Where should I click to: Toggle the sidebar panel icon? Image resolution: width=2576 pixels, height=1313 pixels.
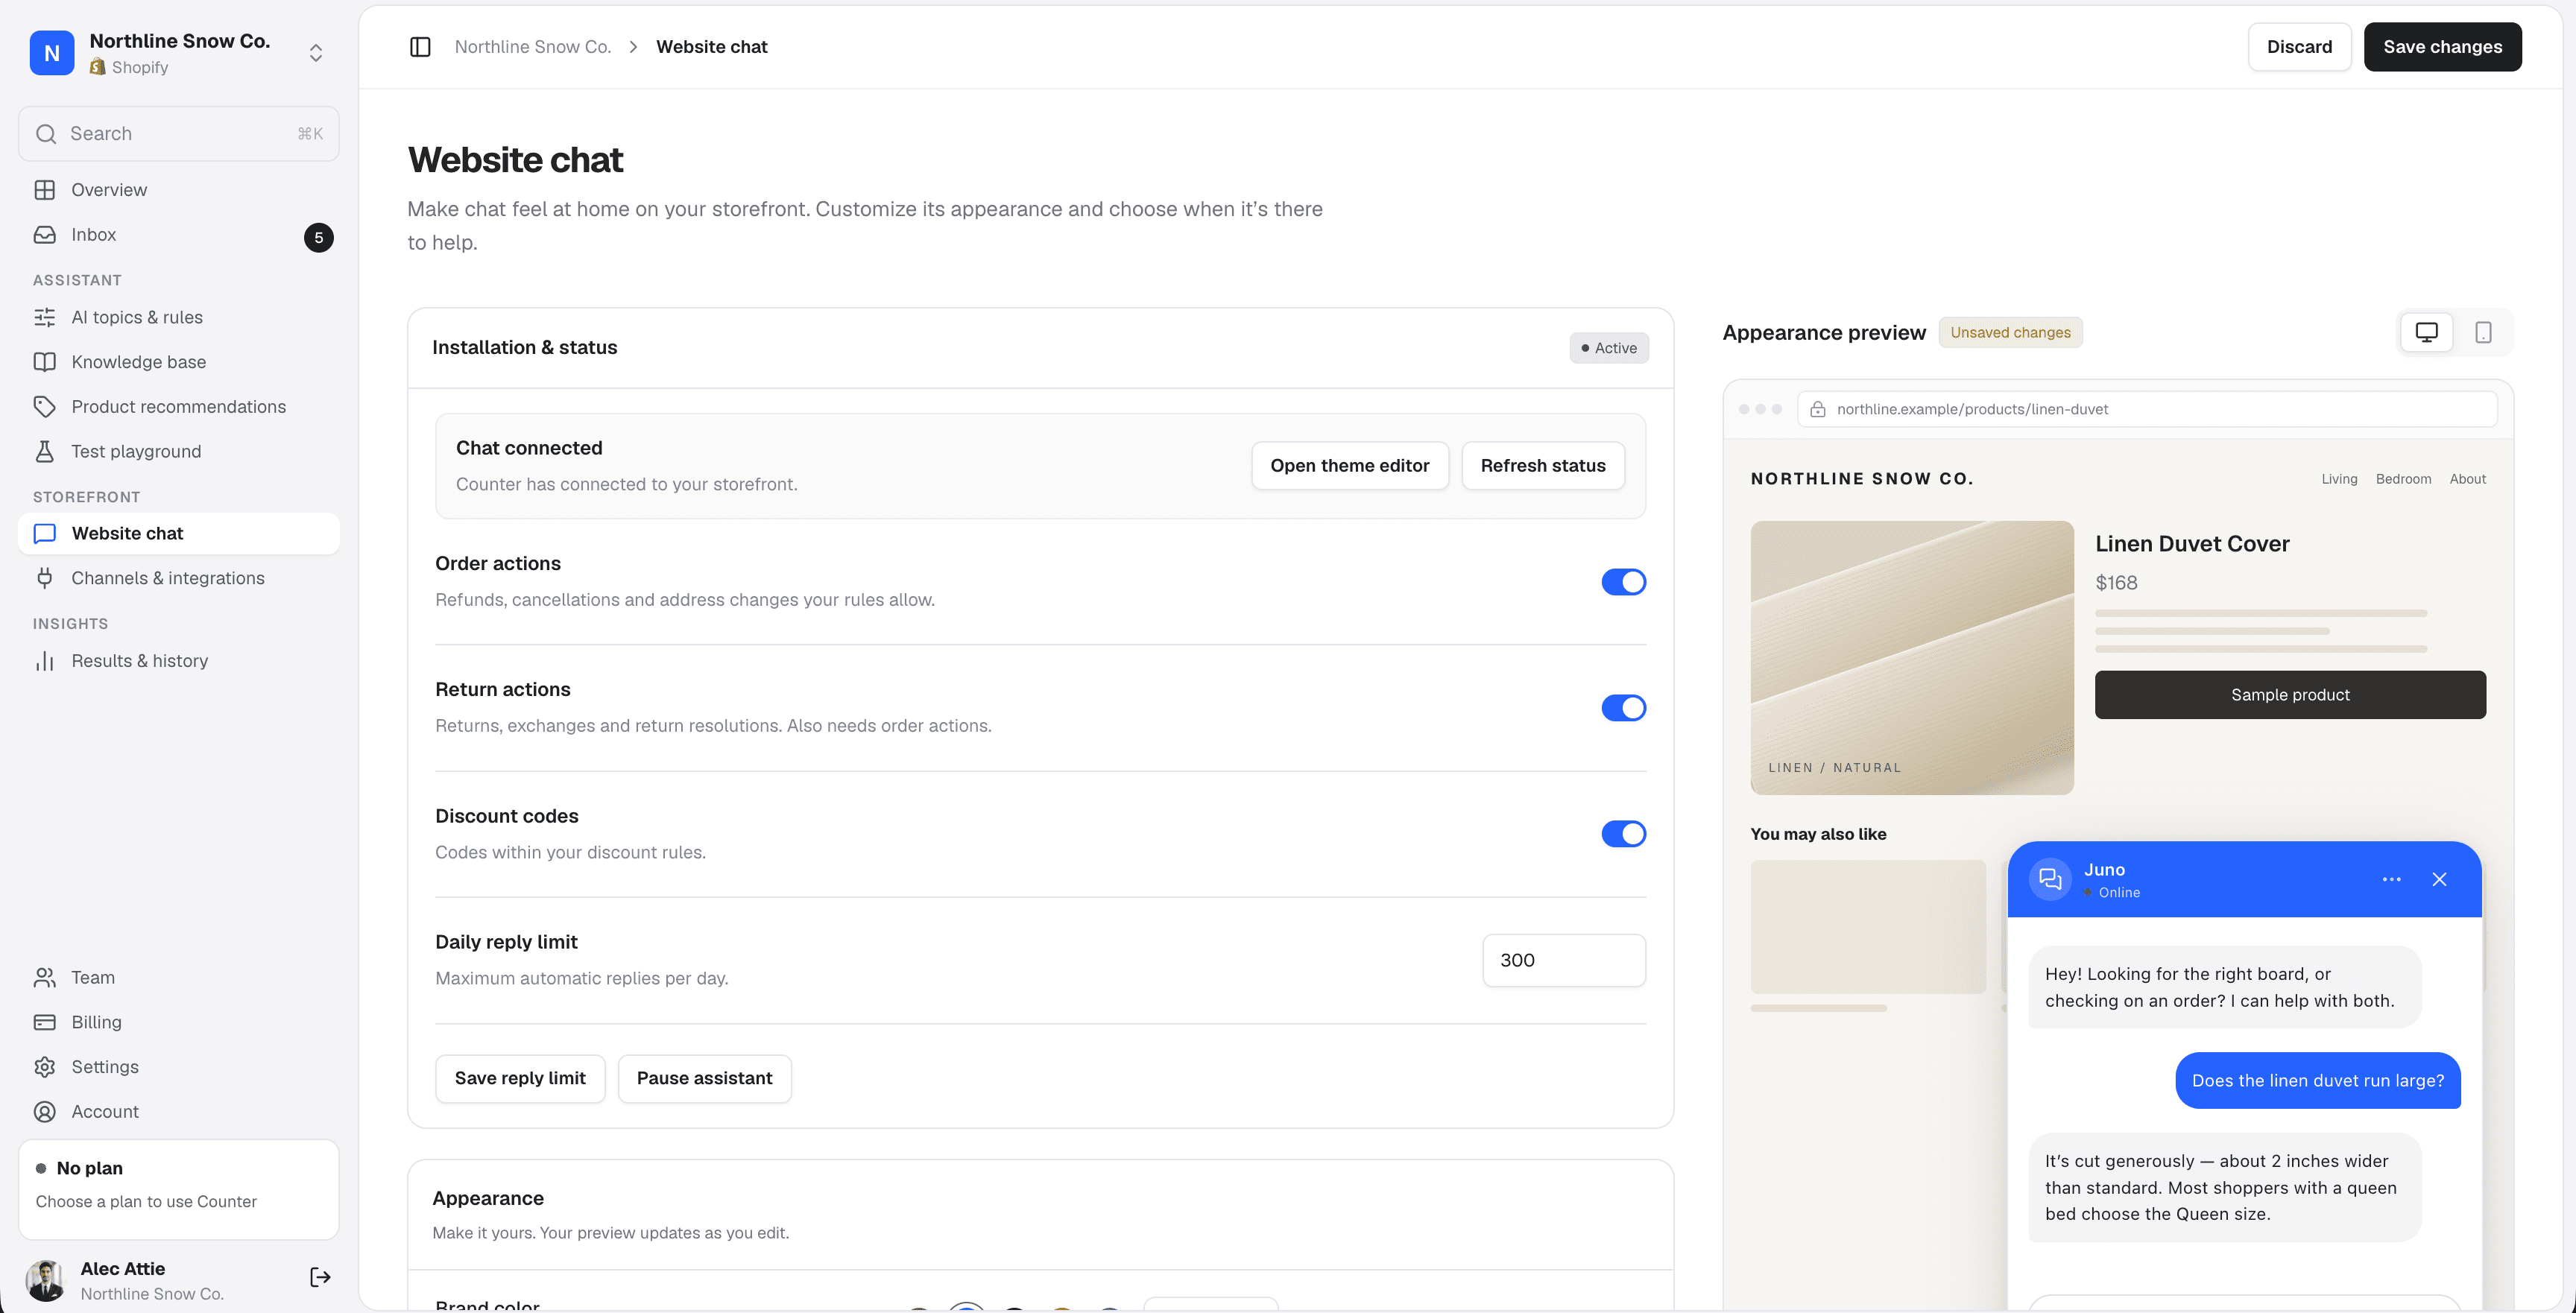(420, 47)
